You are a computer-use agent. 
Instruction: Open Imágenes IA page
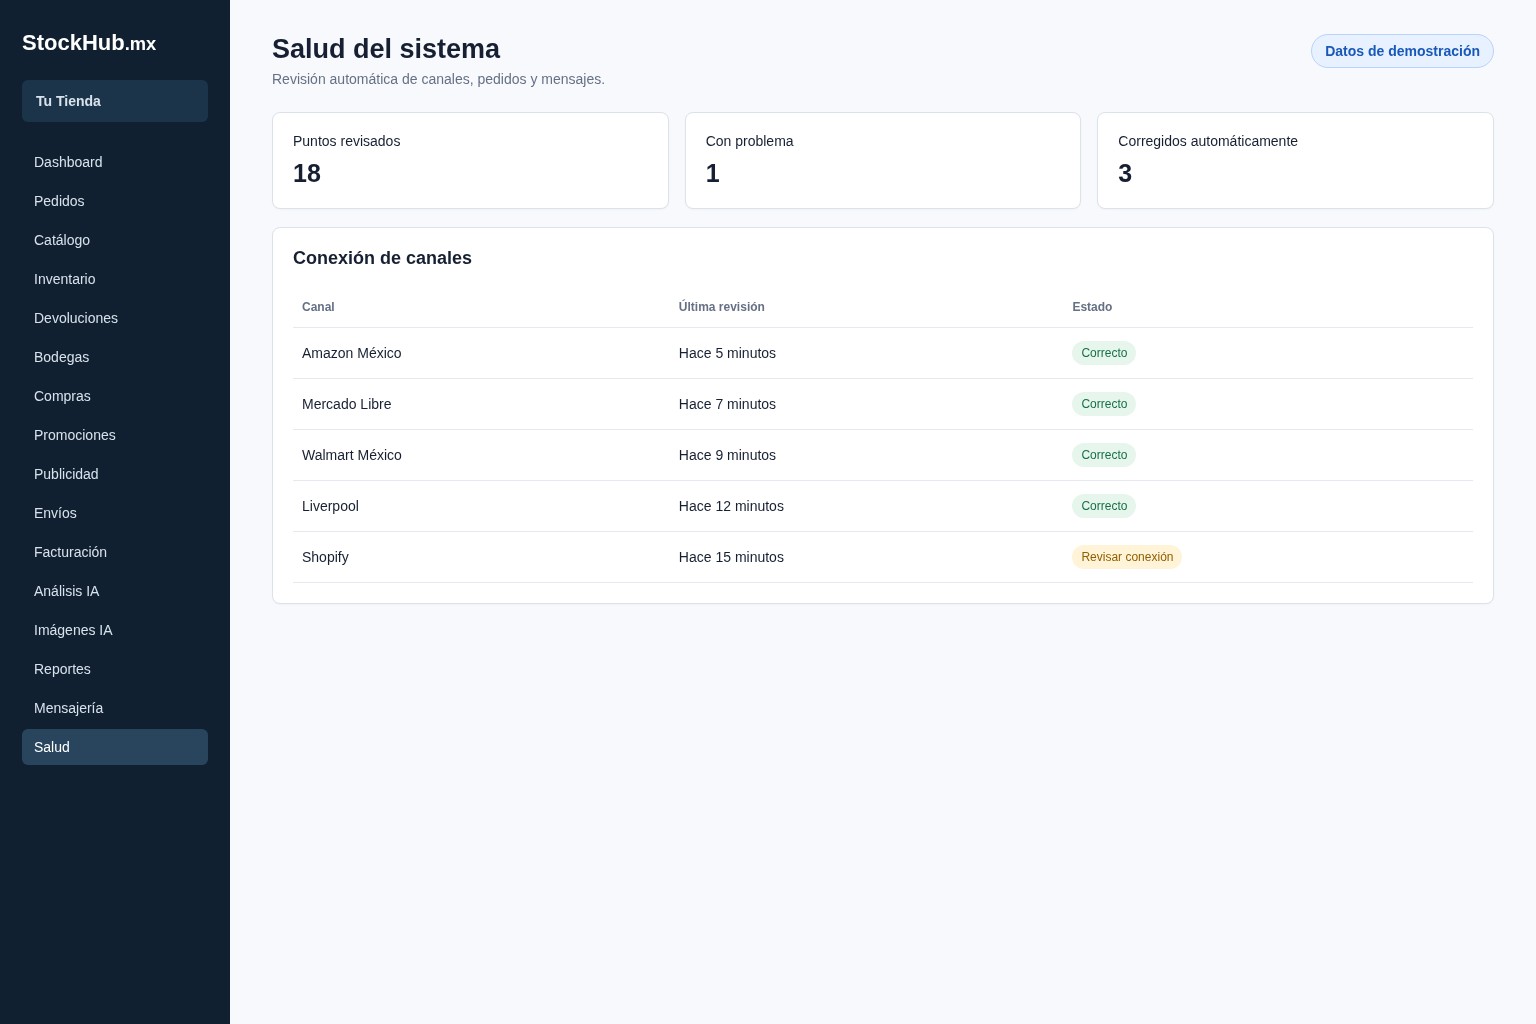point(115,630)
